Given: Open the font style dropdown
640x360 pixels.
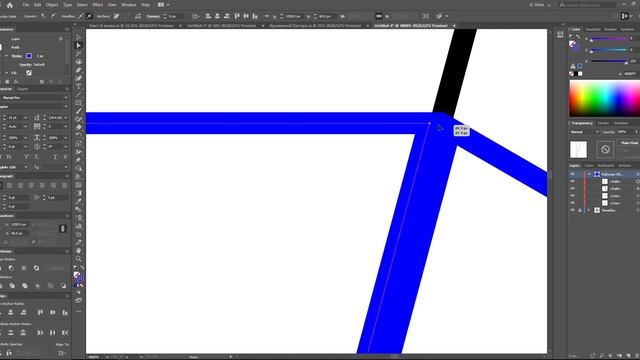Looking at the screenshot, I should click(66, 107).
